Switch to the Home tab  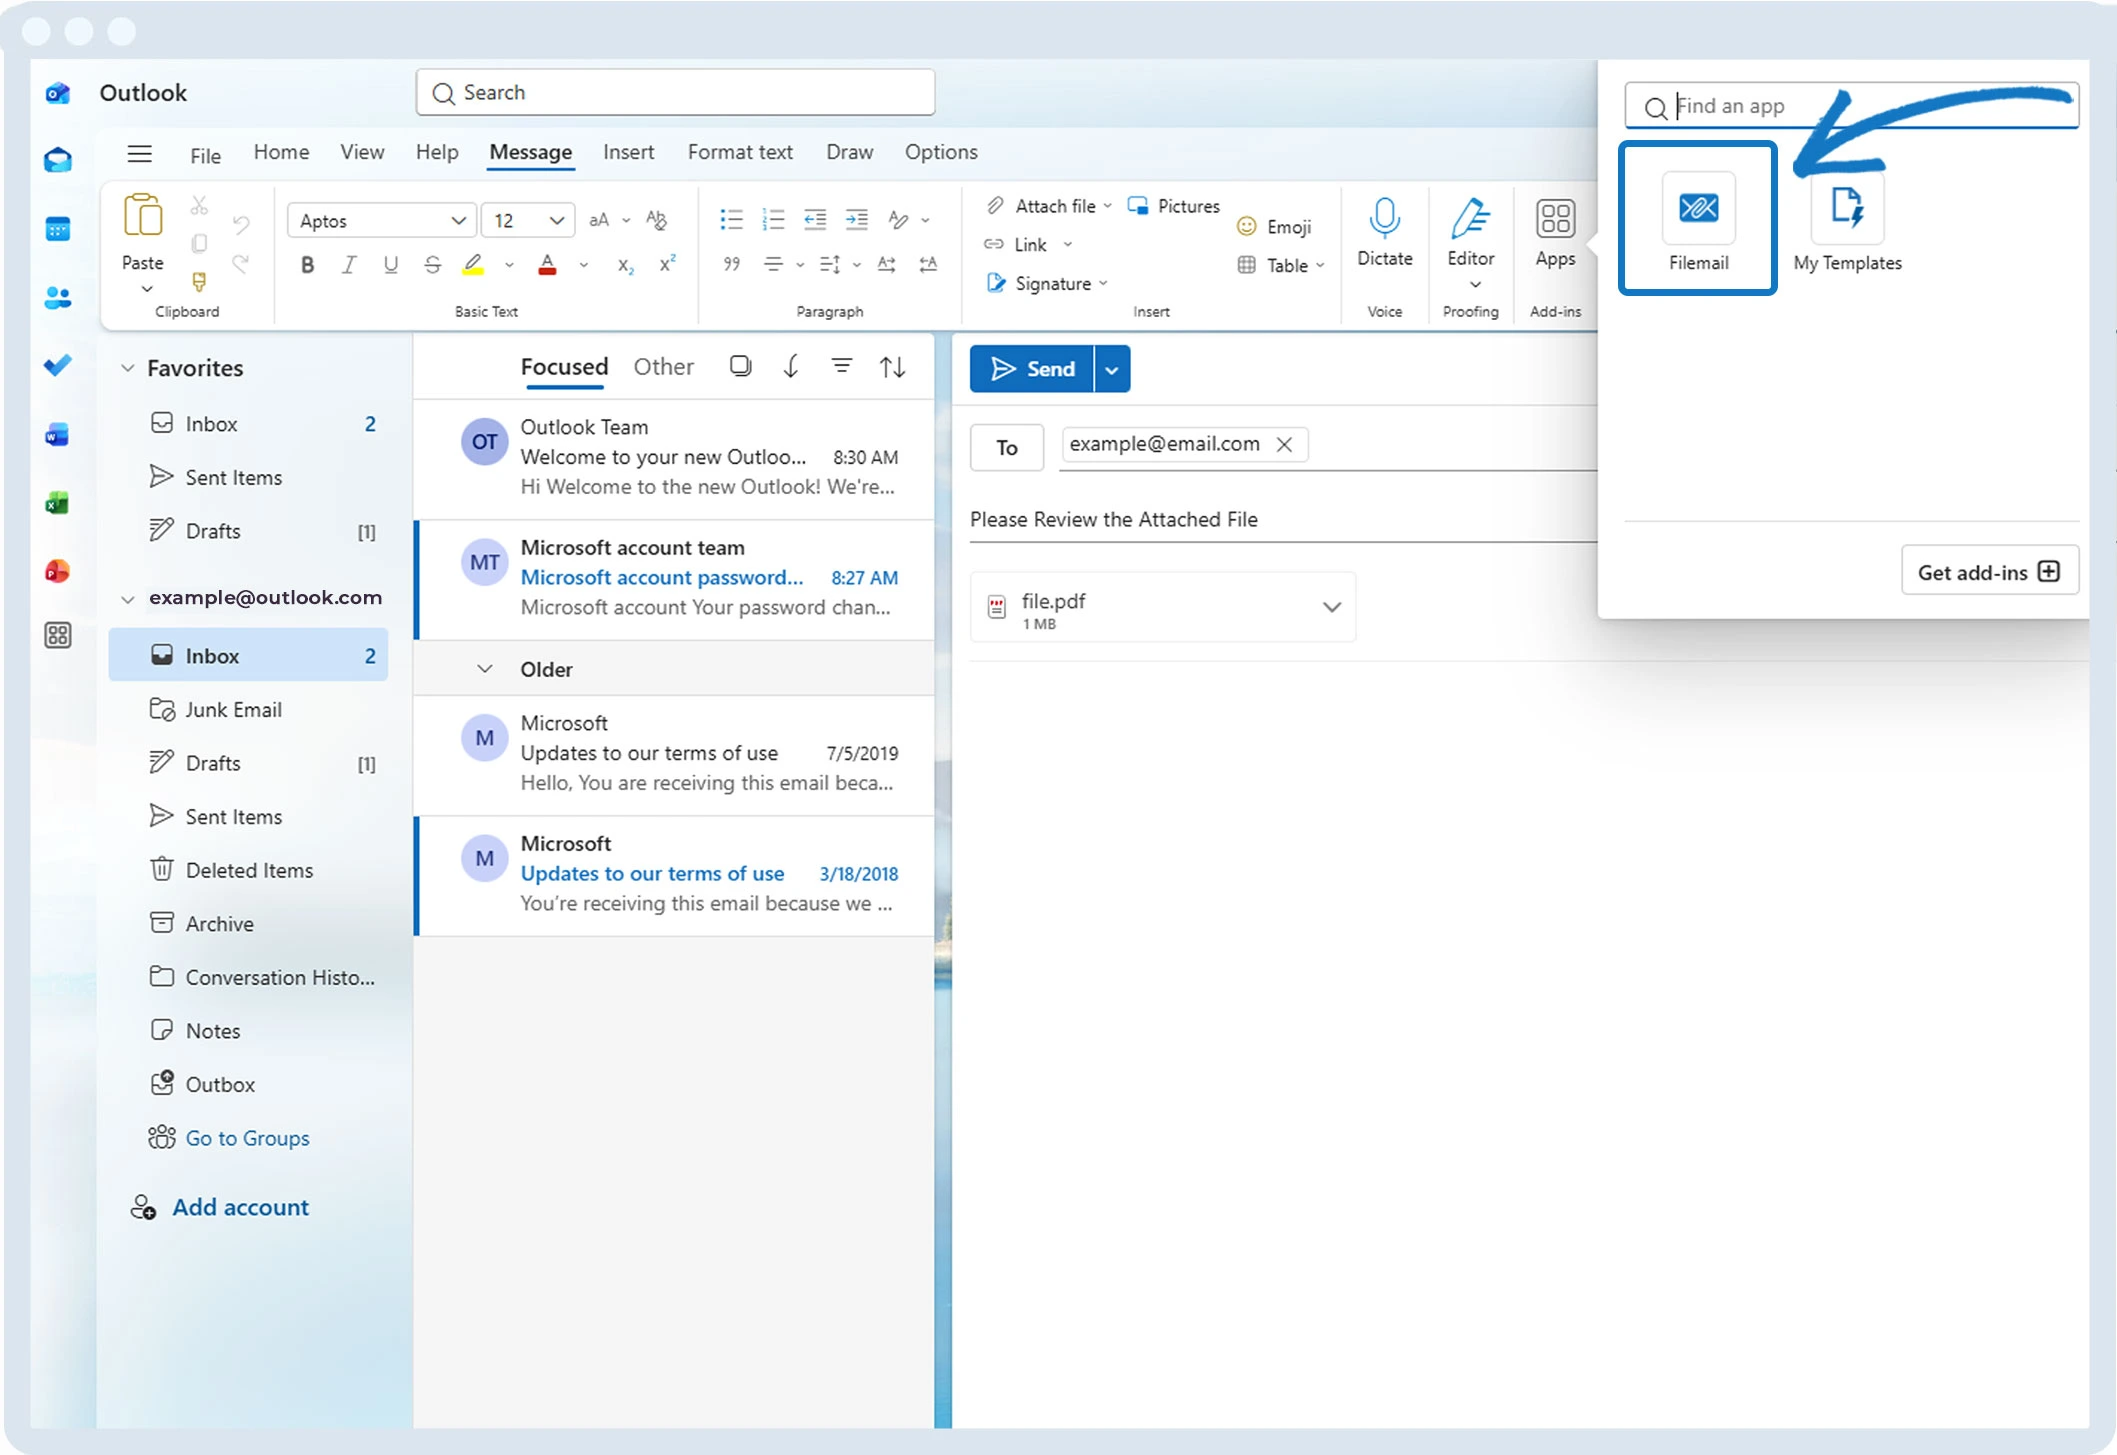281,152
